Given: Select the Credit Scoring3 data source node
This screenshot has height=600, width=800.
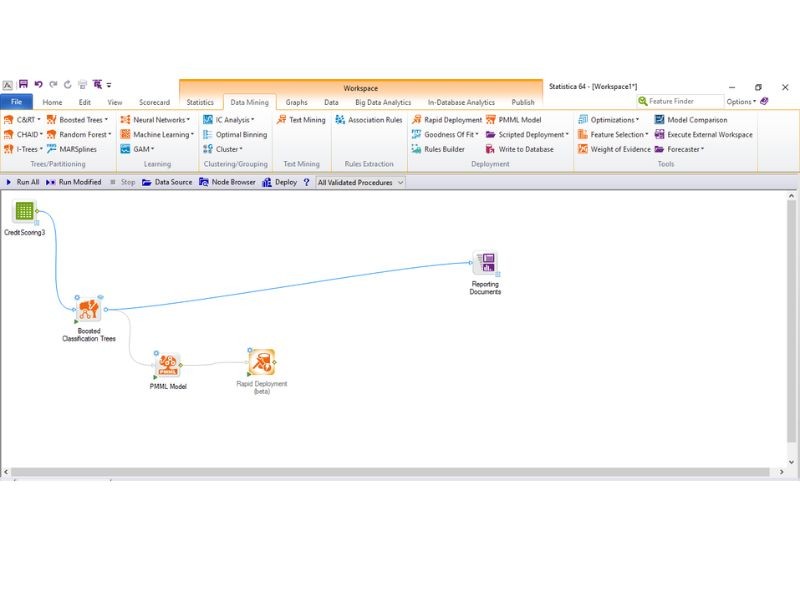Looking at the screenshot, I should pyautogui.click(x=24, y=211).
